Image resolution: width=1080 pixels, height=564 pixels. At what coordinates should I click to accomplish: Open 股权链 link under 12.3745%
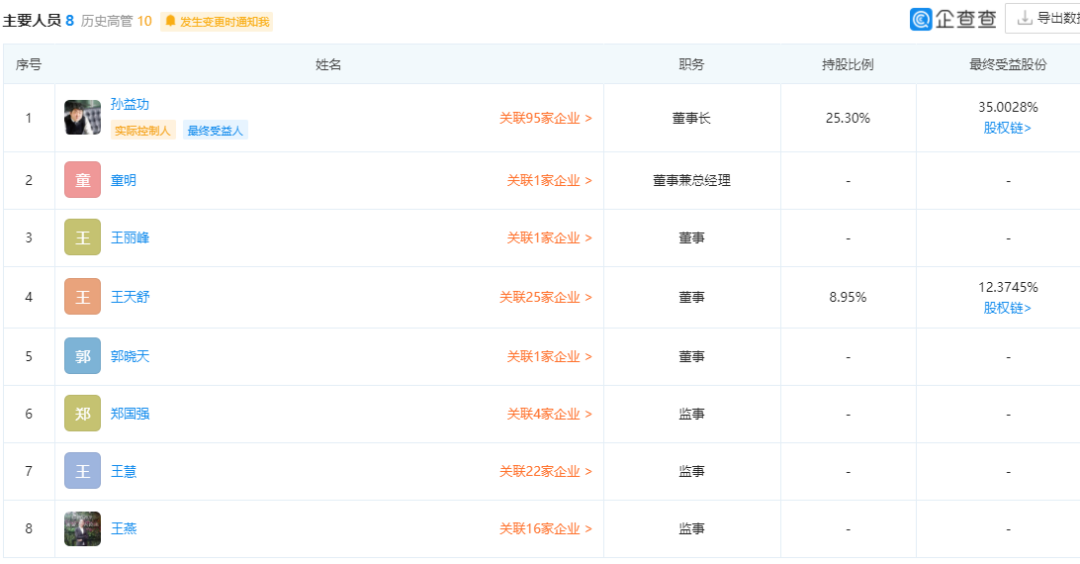(1007, 309)
